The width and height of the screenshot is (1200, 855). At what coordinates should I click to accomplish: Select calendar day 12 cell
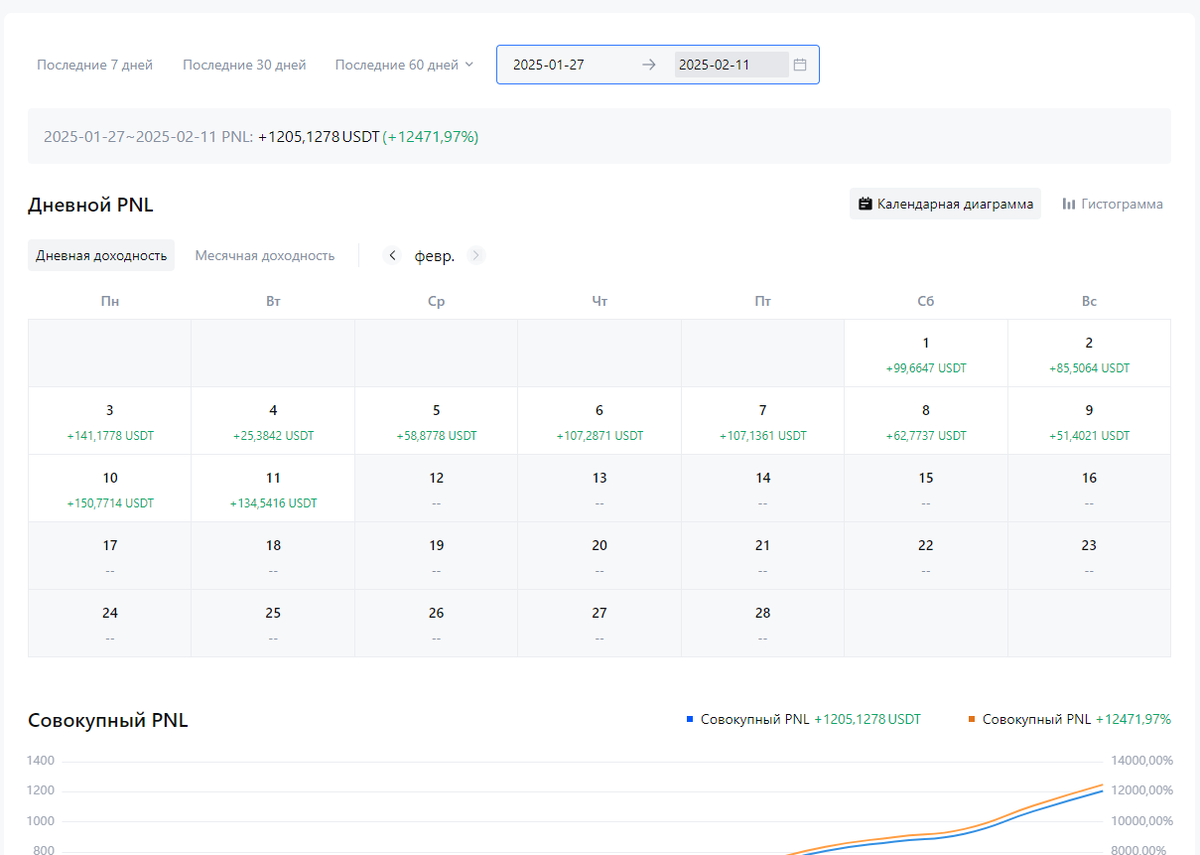pyautogui.click(x=436, y=488)
